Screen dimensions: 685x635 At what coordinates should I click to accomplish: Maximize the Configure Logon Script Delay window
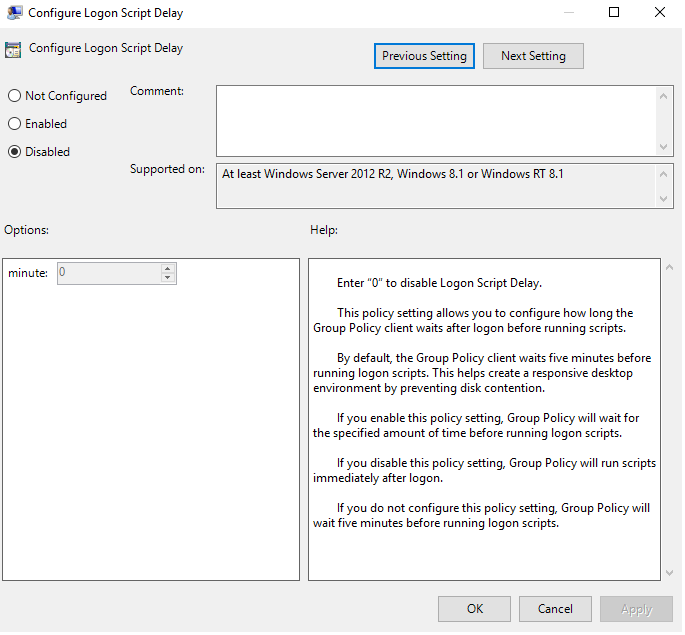(614, 13)
